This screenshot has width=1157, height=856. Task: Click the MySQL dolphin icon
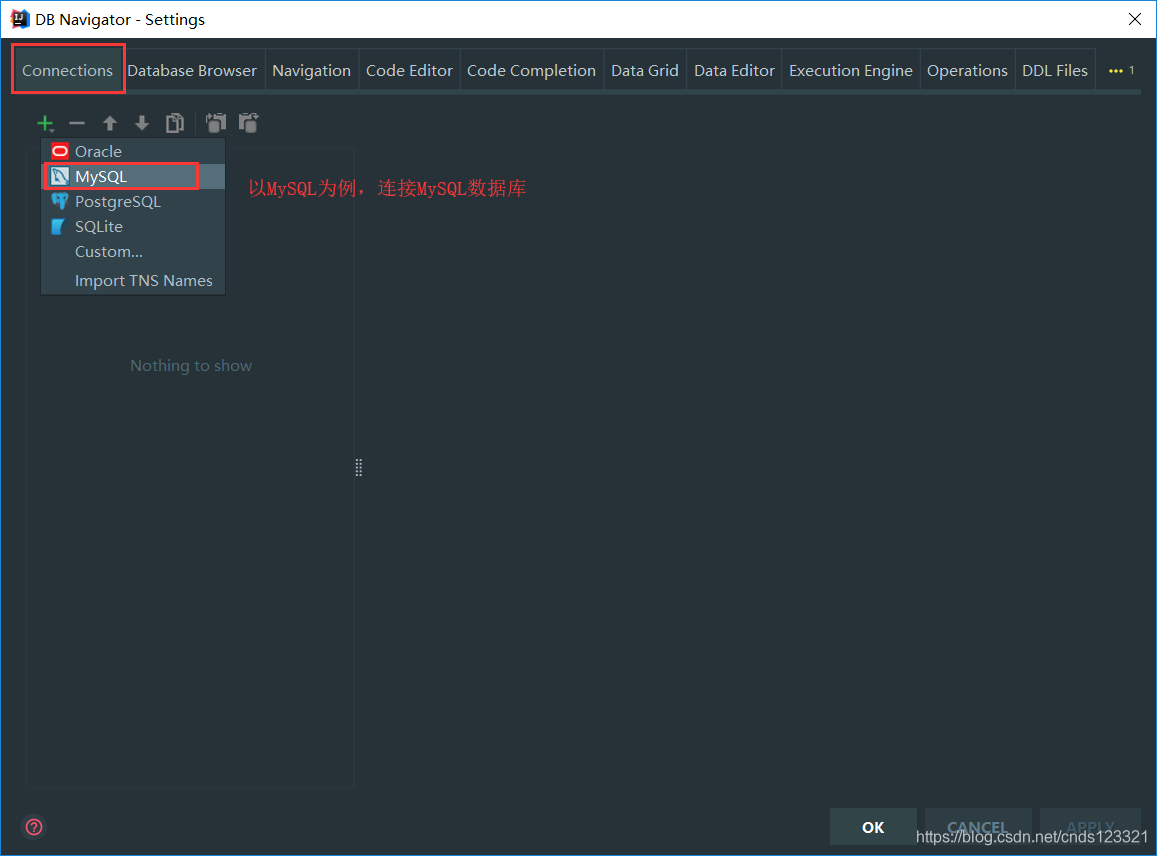point(60,176)
